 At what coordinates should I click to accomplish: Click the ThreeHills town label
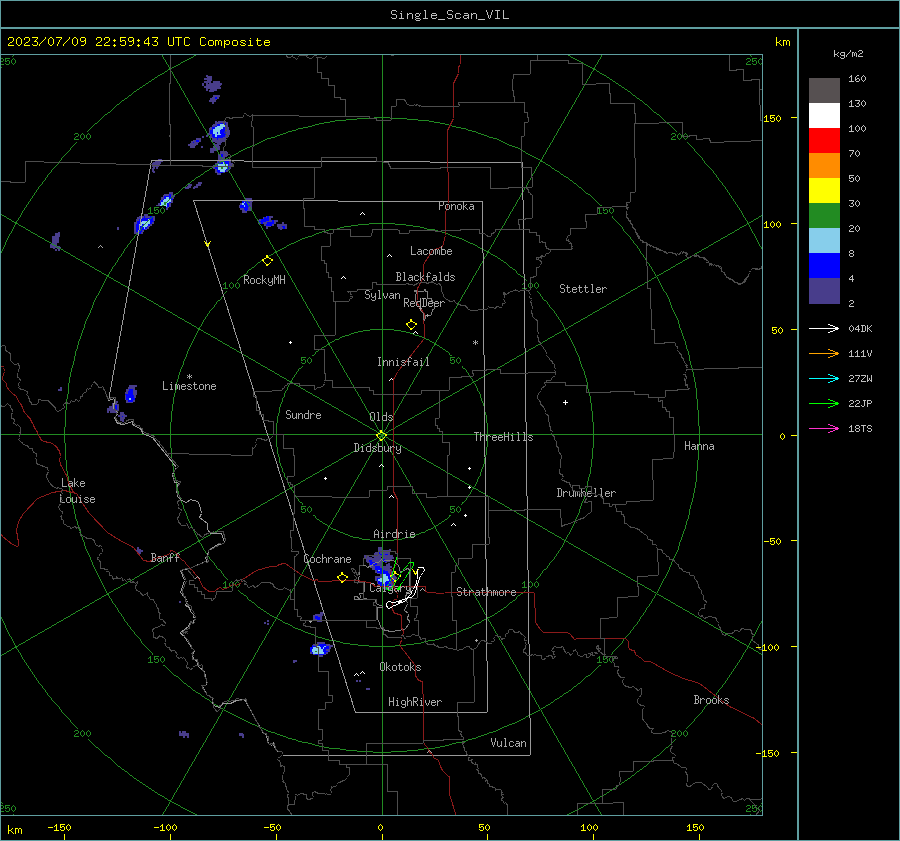click(x=503, y=437)
